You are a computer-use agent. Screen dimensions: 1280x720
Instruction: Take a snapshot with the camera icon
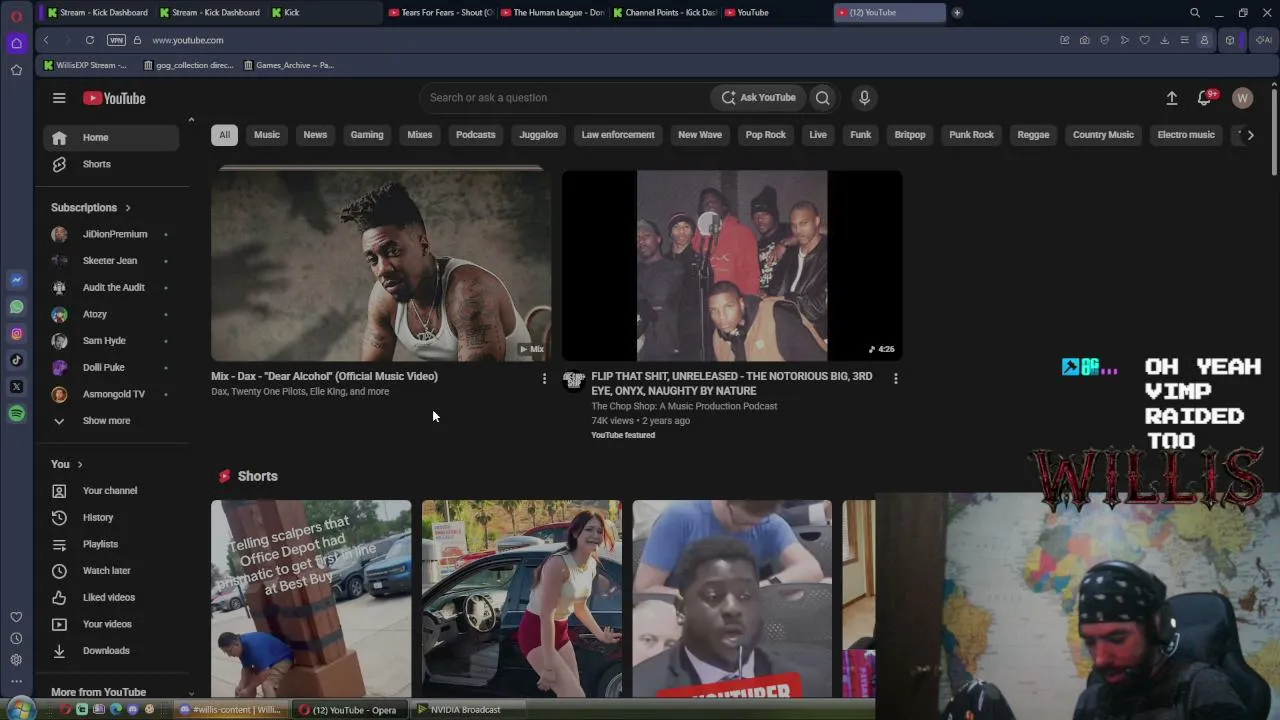1085,40
